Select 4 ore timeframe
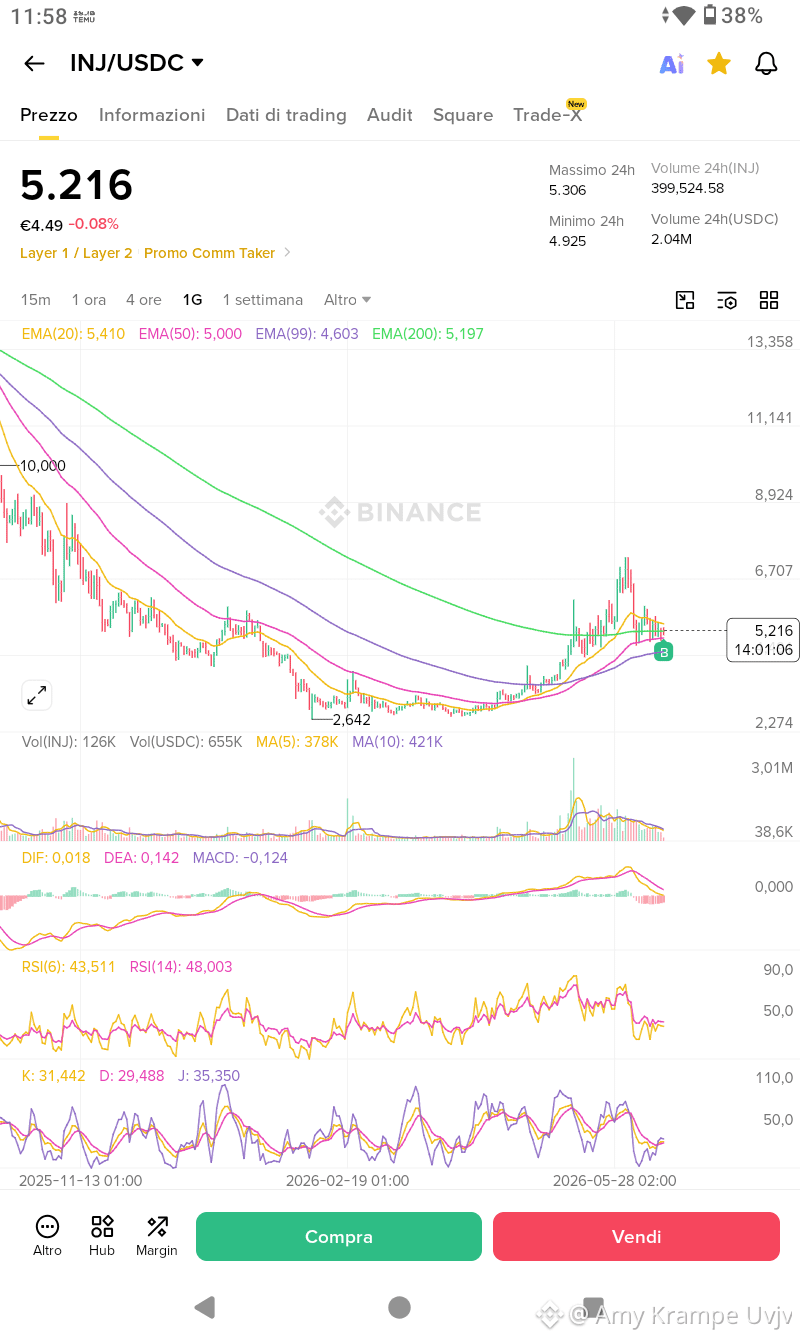This screenshot has height=1340, width=800. click(x=144, y=300)
